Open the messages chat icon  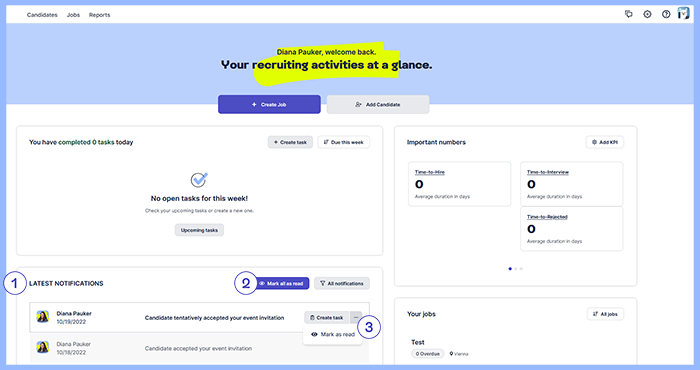[x=629, y=14]
